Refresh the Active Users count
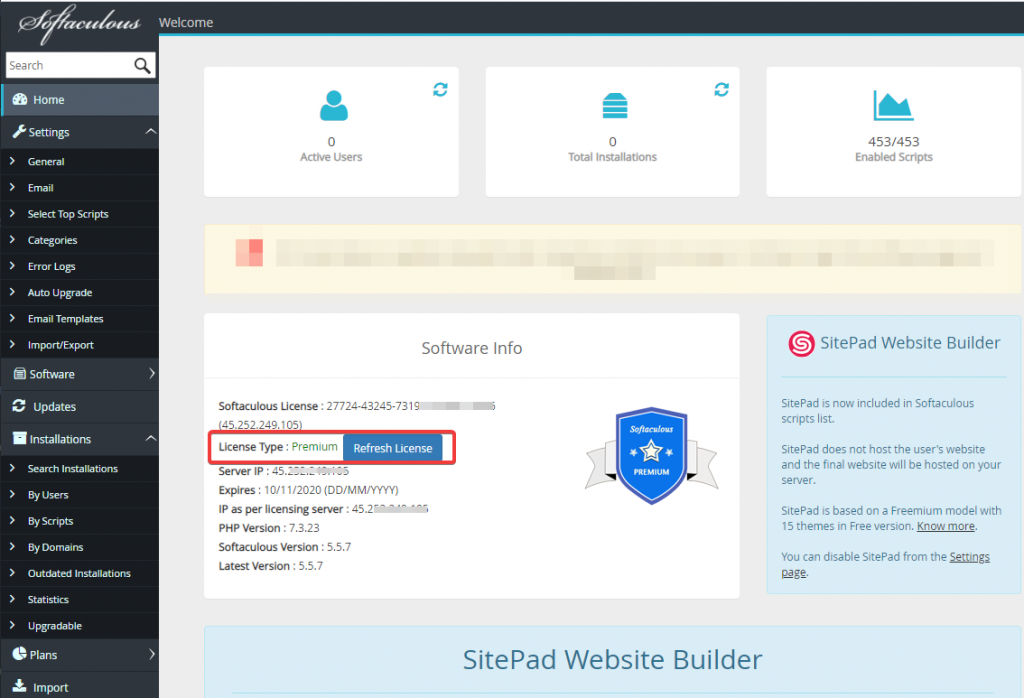This screenshot has width=1024, height=698. point(440,89)
